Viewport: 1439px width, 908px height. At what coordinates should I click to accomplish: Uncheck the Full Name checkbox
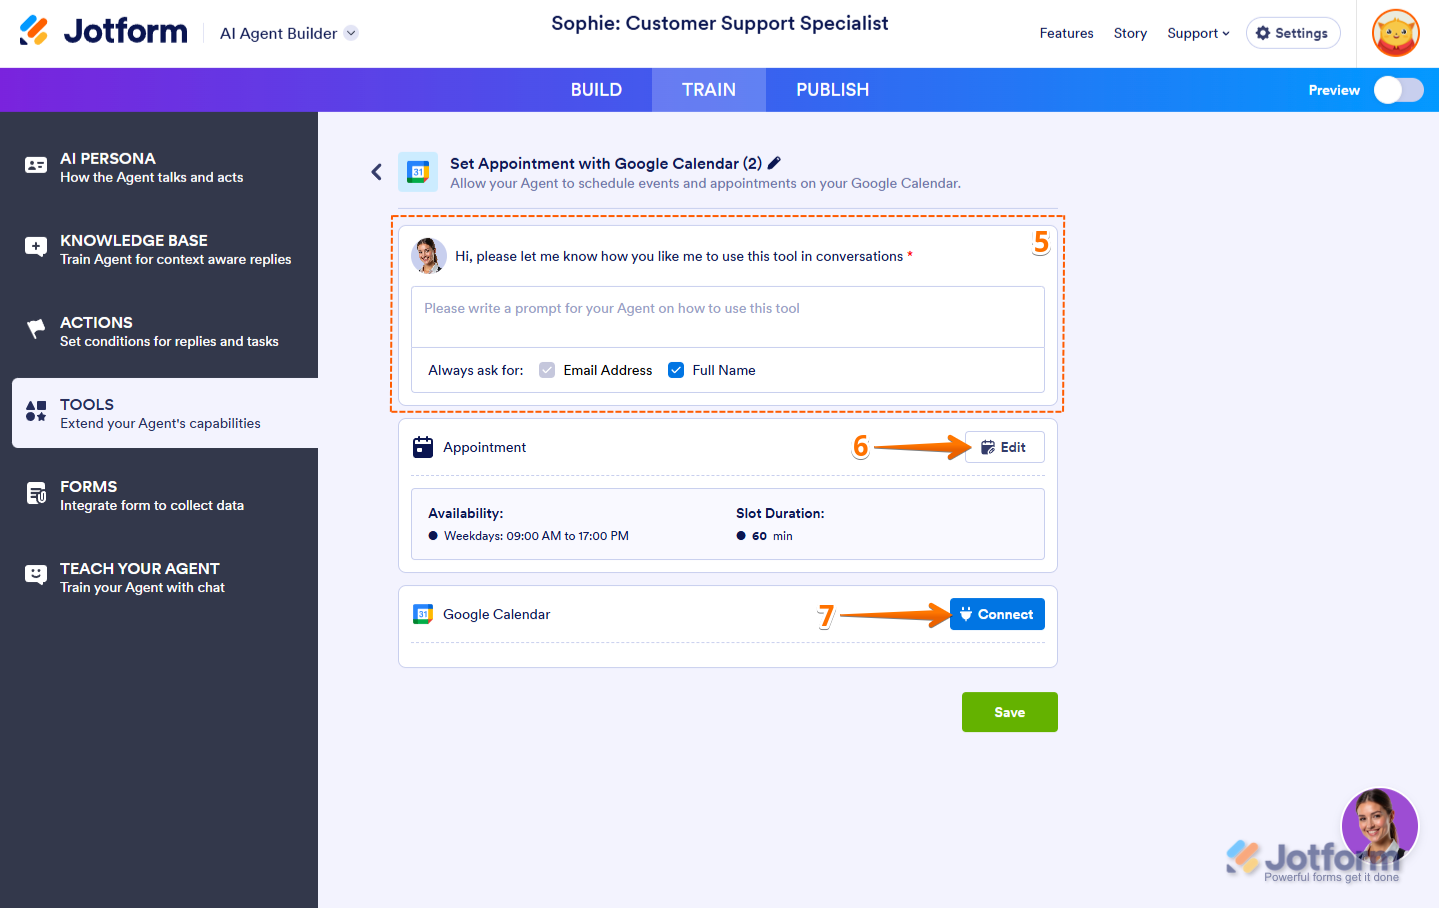(676, 370)
